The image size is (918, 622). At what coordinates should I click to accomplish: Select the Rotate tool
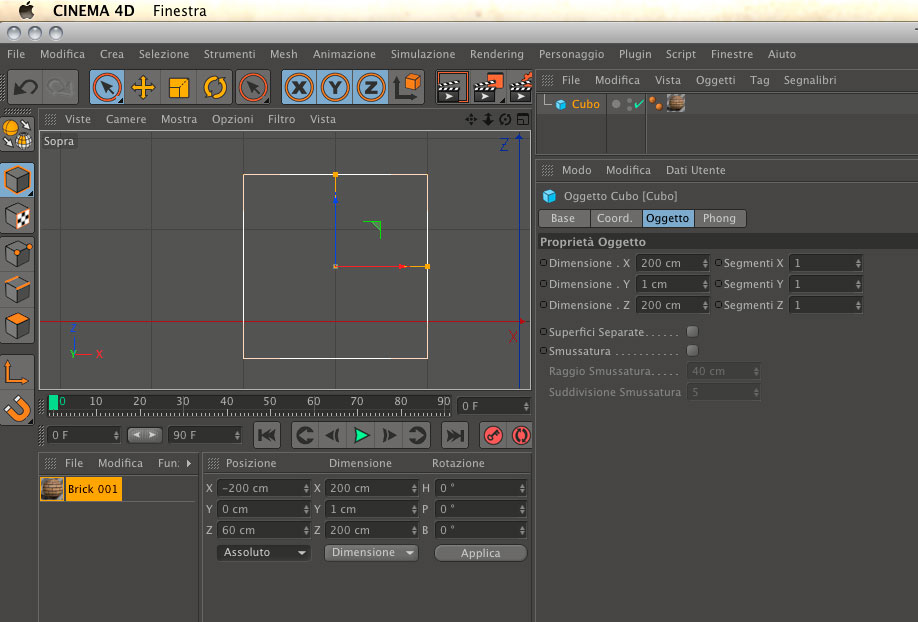(x=215, y=88)
